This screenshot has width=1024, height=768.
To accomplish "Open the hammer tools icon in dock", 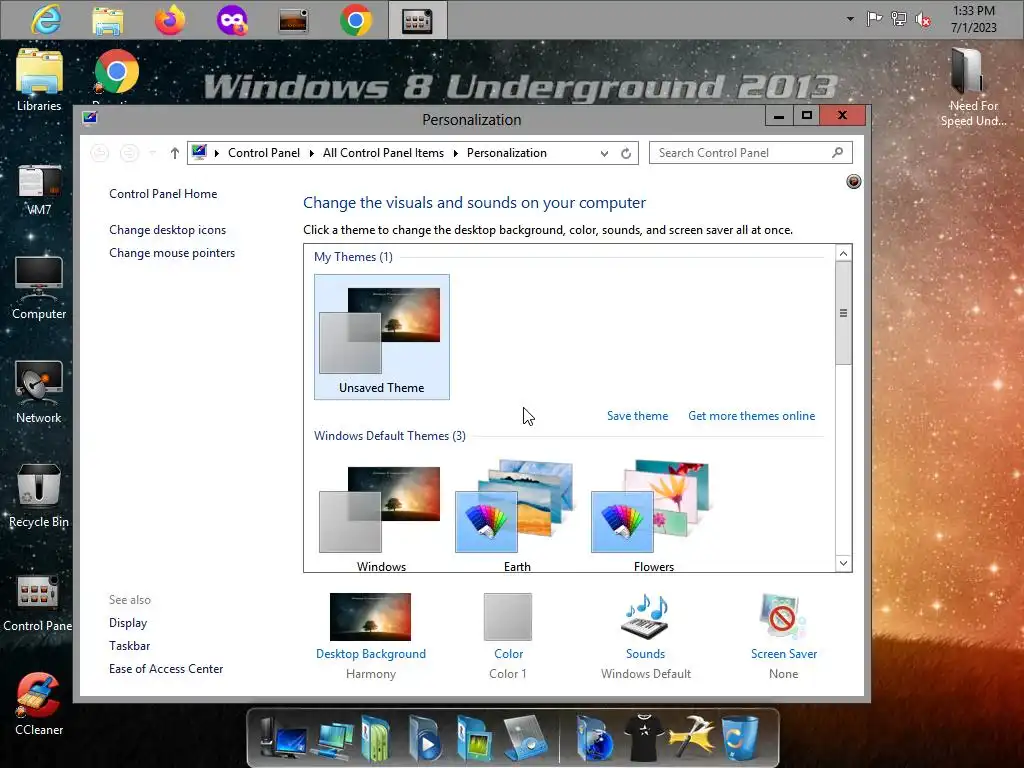I will click(691, 737).
